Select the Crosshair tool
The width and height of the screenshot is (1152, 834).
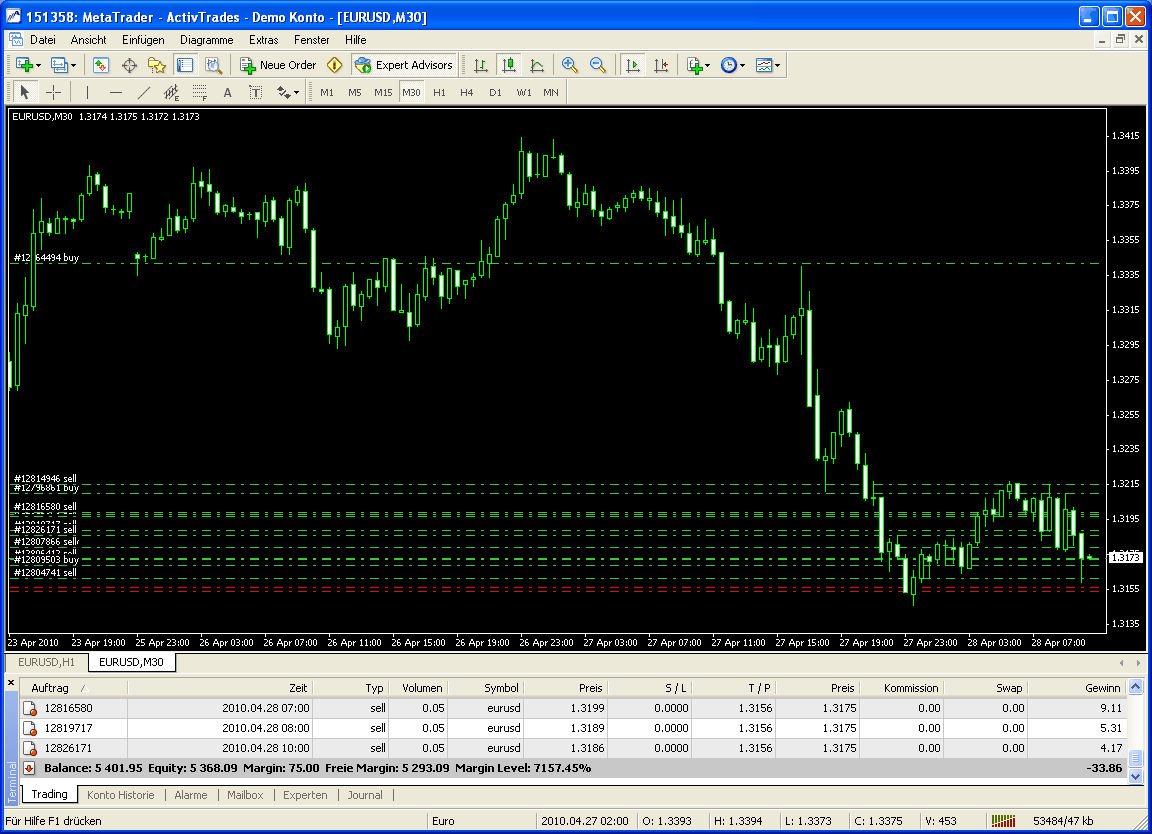point(55,91)
